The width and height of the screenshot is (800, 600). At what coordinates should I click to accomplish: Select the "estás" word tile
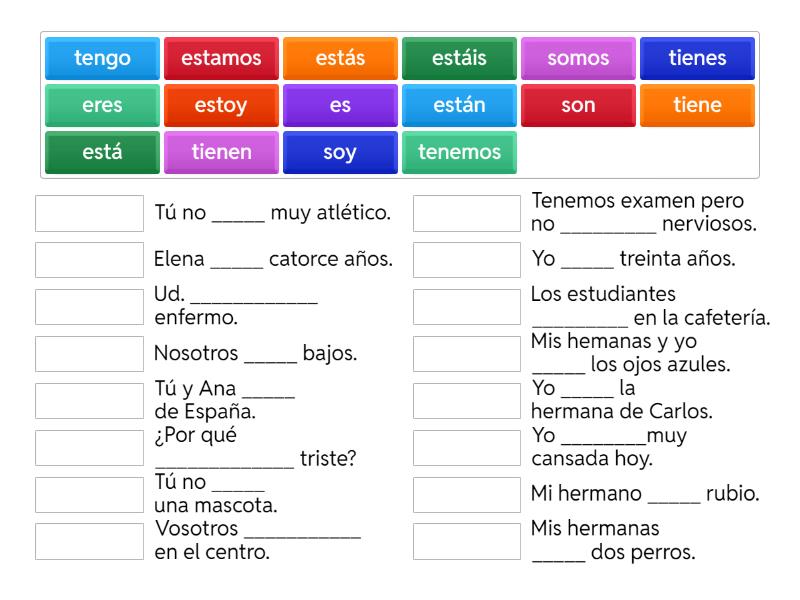[x=340, y=59]
